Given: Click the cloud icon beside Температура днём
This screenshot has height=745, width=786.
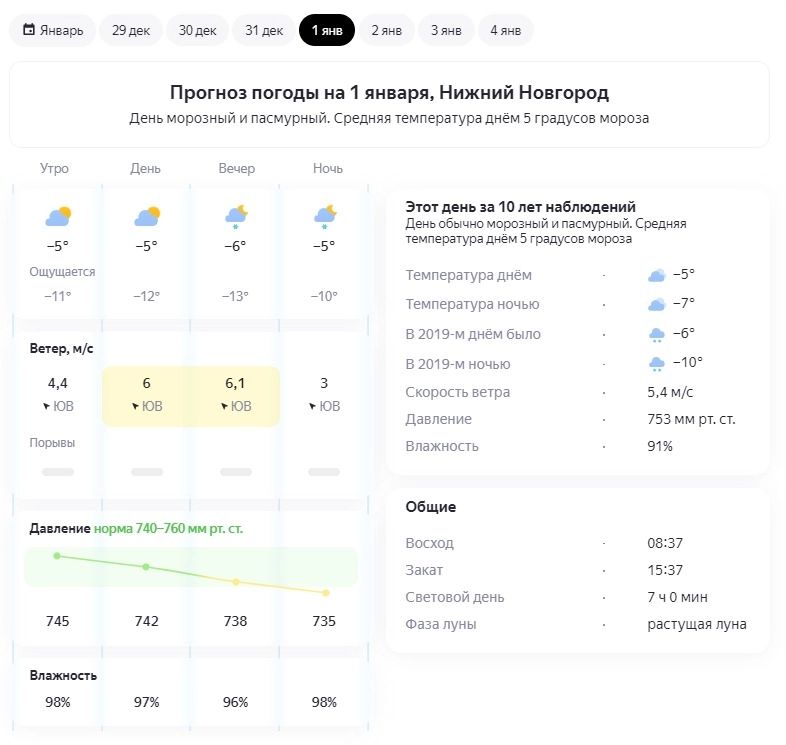Looking at the screenshot, I should point(657,275).
